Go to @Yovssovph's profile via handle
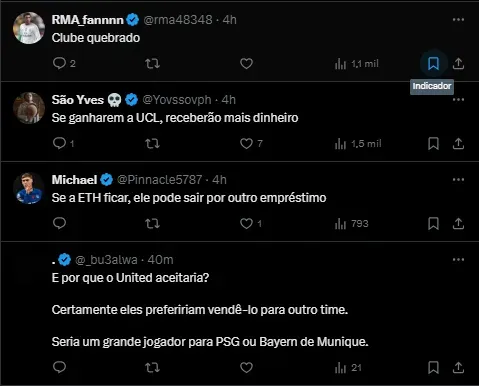 [x=177, y=100]
